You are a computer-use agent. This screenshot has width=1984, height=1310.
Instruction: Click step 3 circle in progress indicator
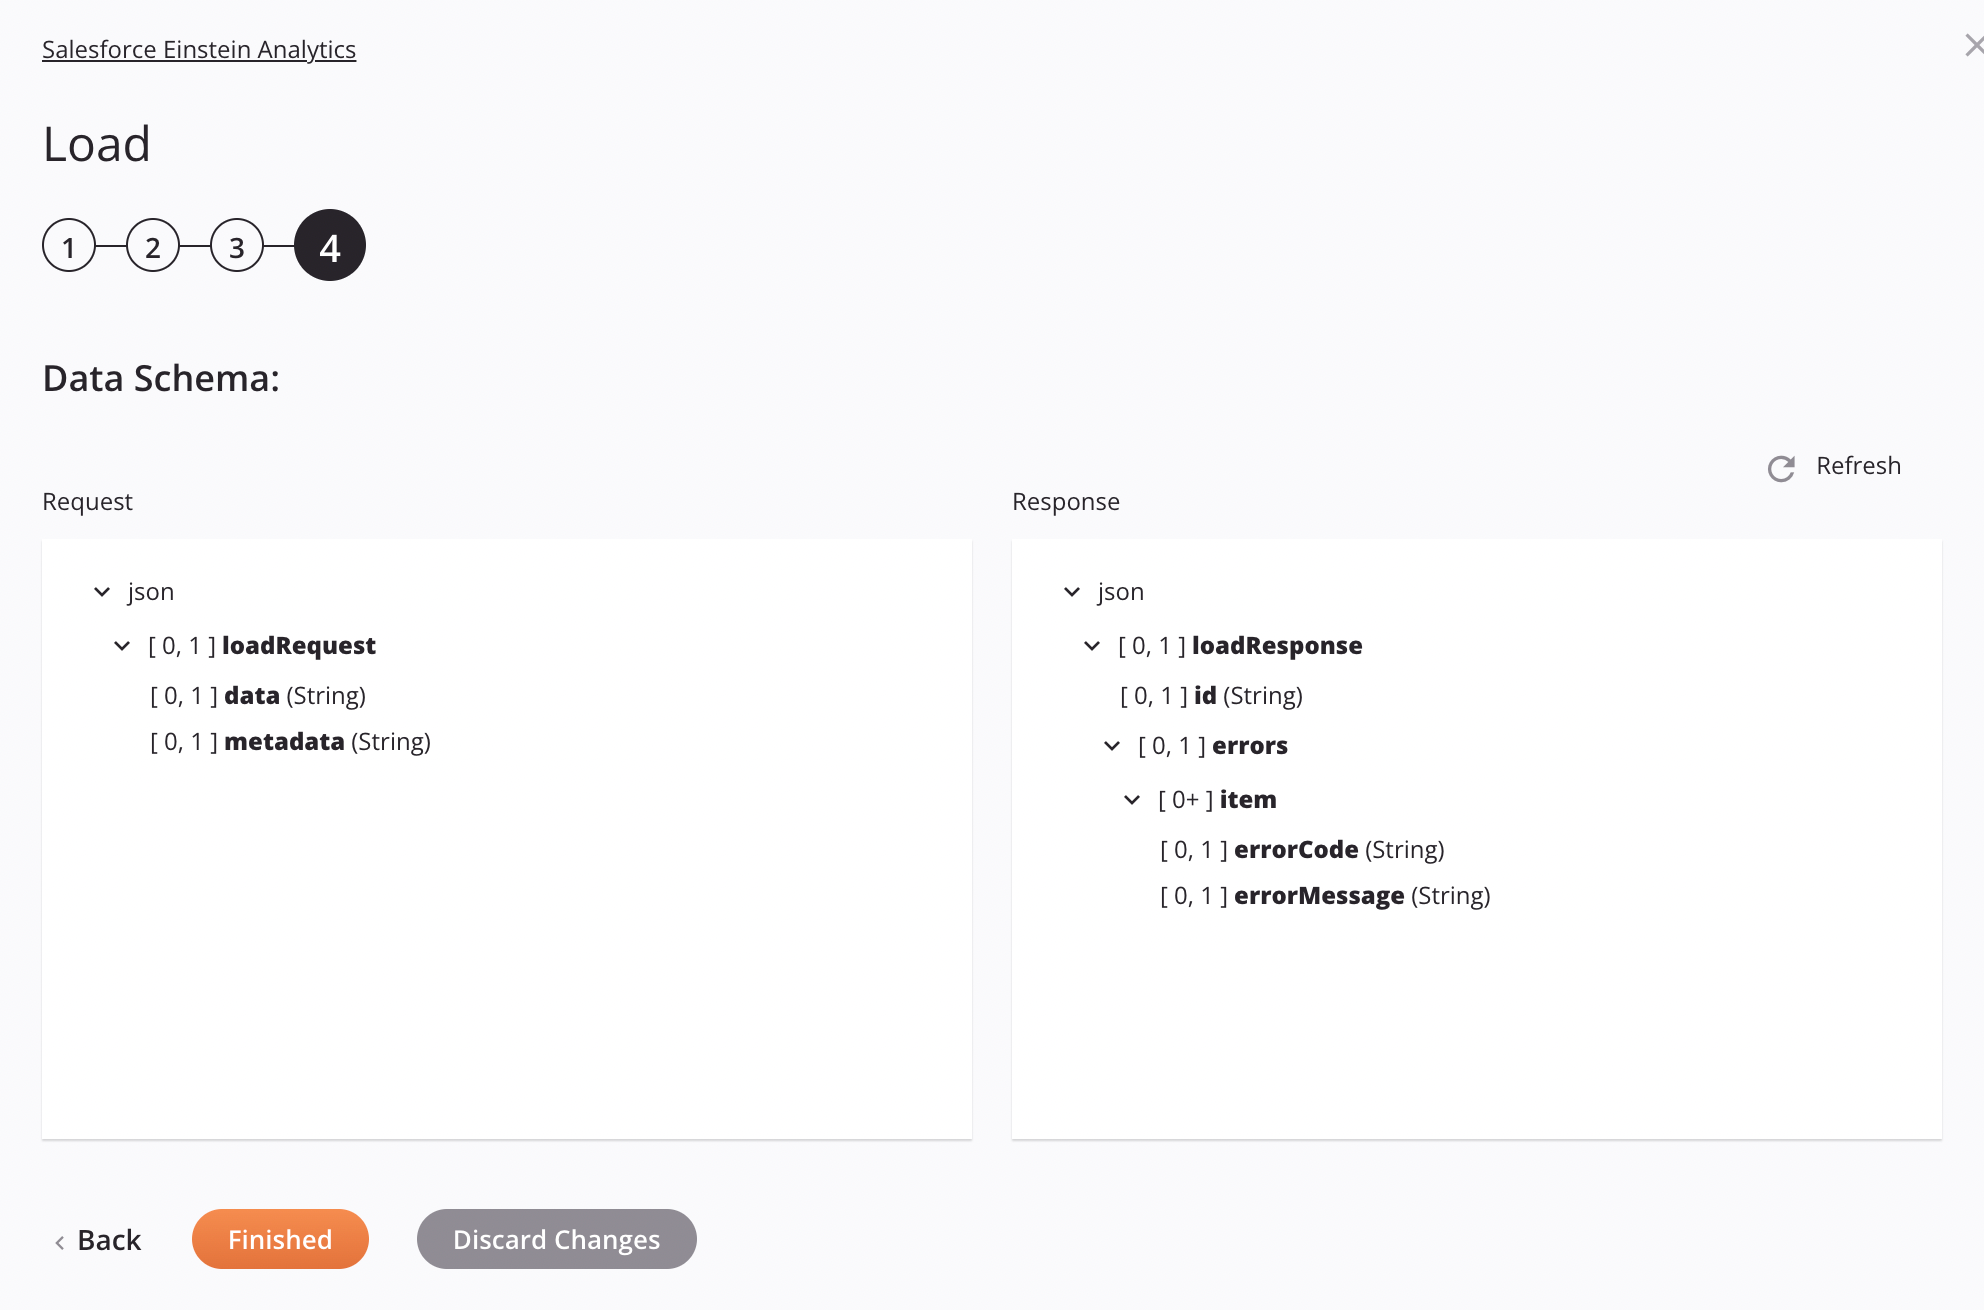pyautogui.click(x=238, y=246)
